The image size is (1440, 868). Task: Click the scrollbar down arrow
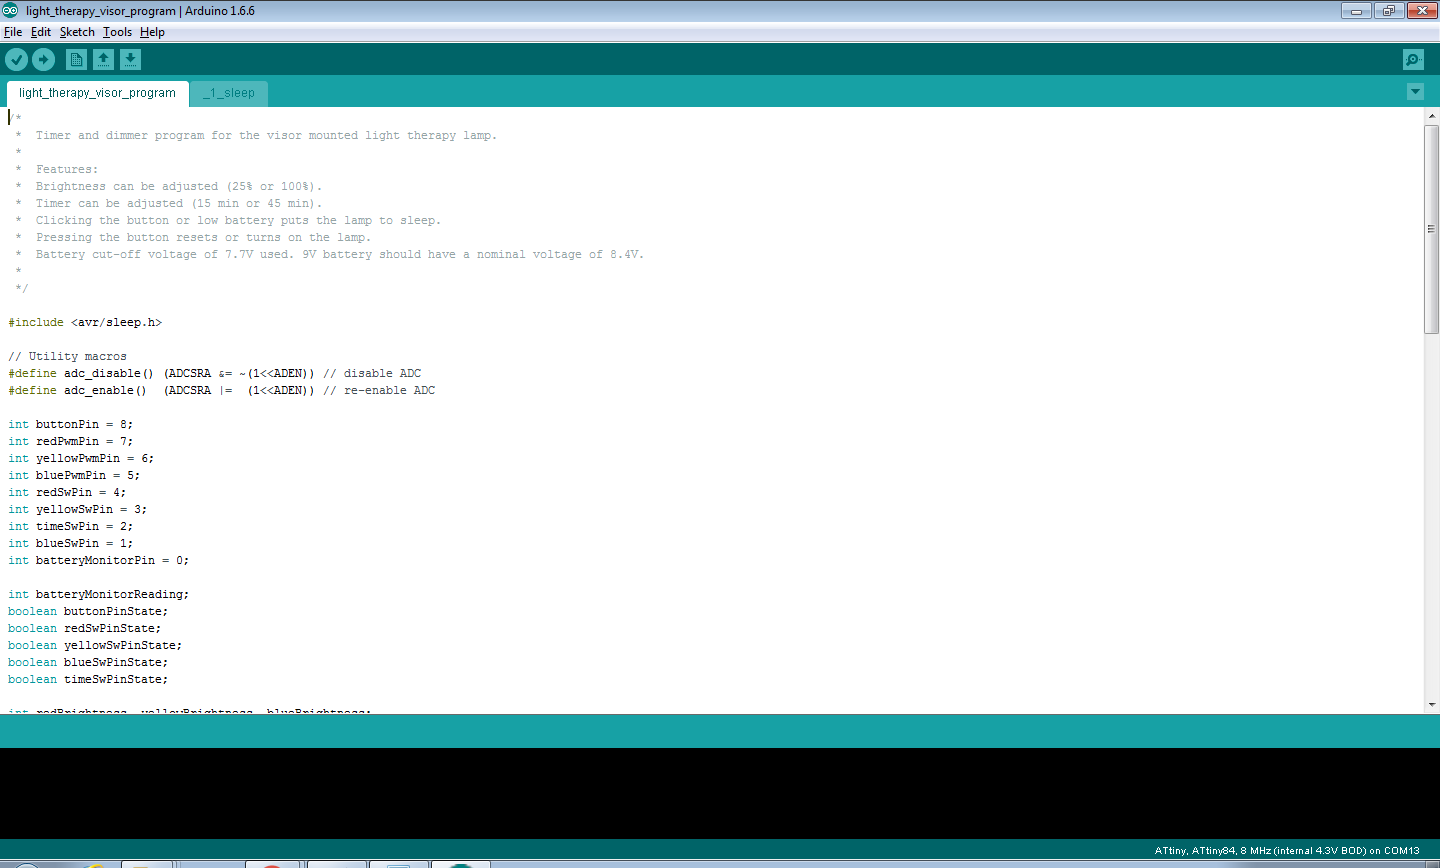click(x=1432, y=703)
